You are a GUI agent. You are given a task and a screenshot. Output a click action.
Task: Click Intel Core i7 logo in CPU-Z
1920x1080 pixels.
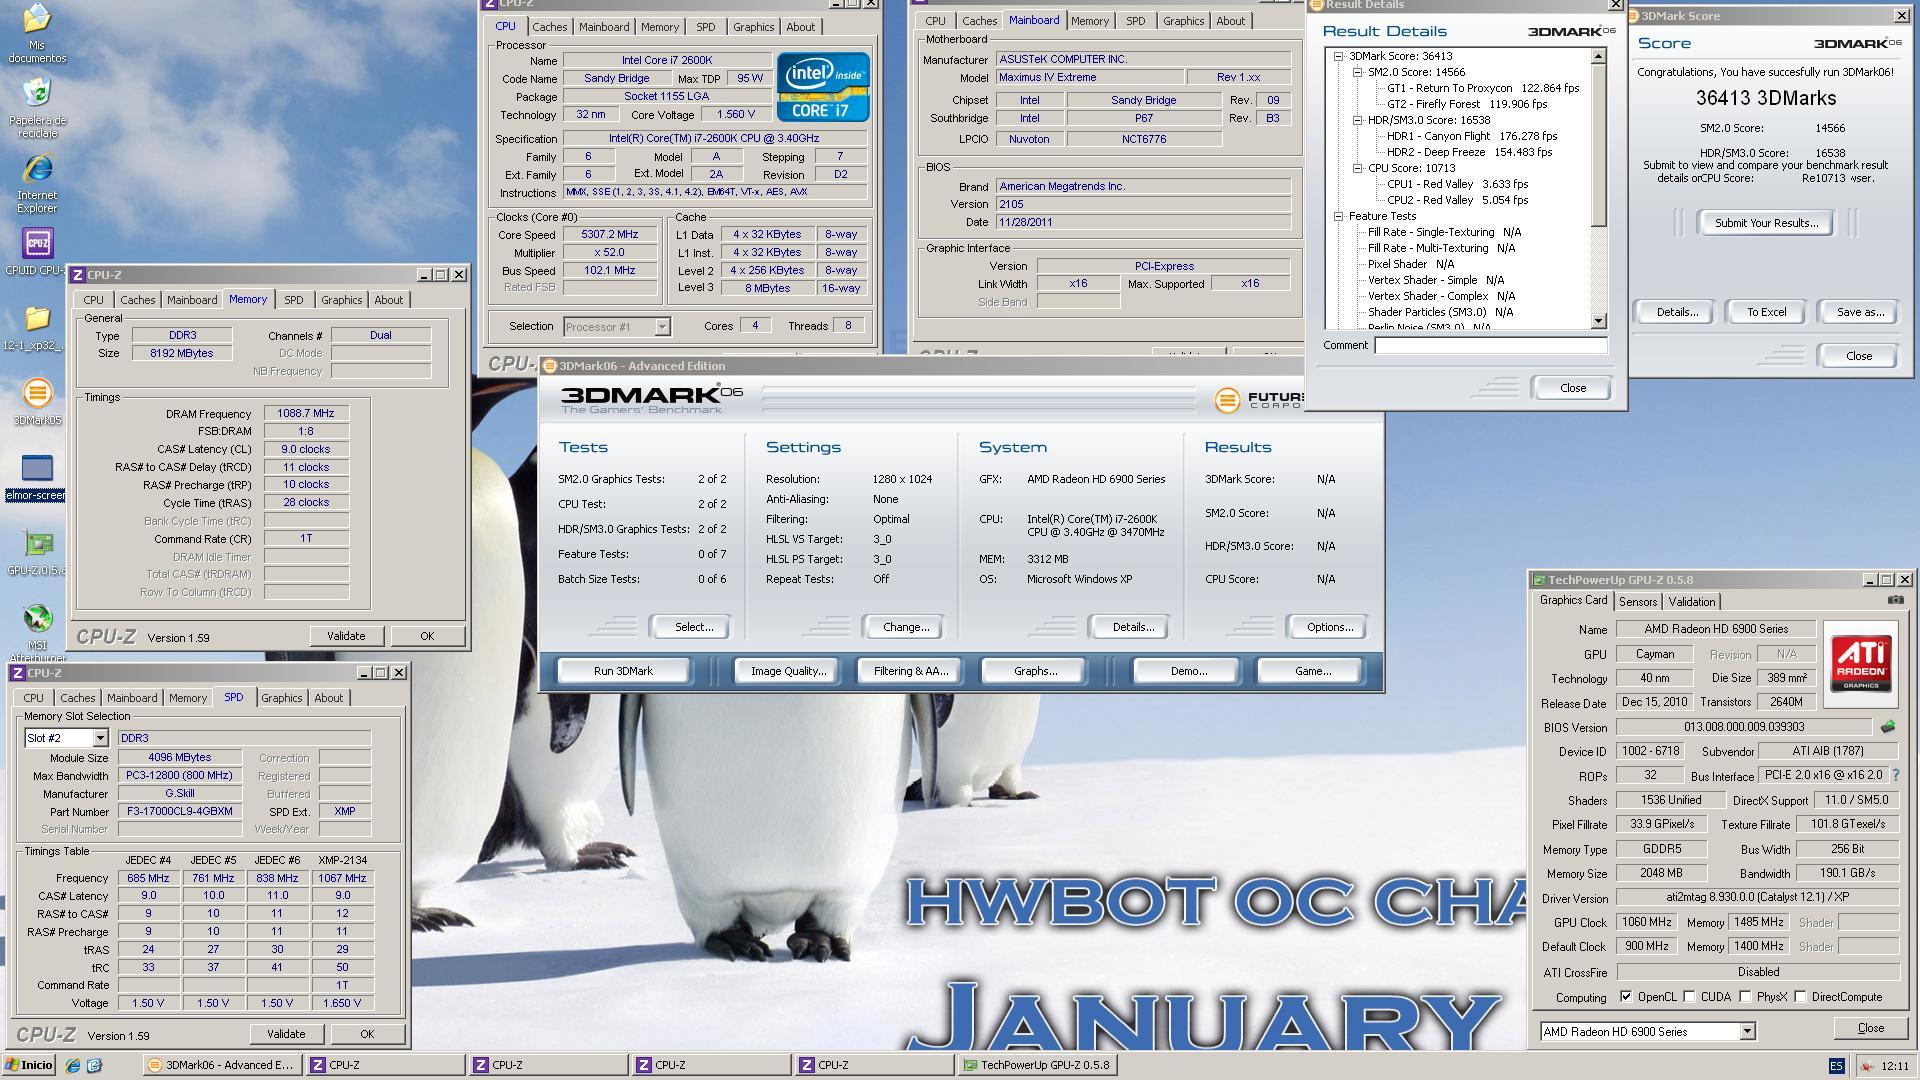[823, 88]
